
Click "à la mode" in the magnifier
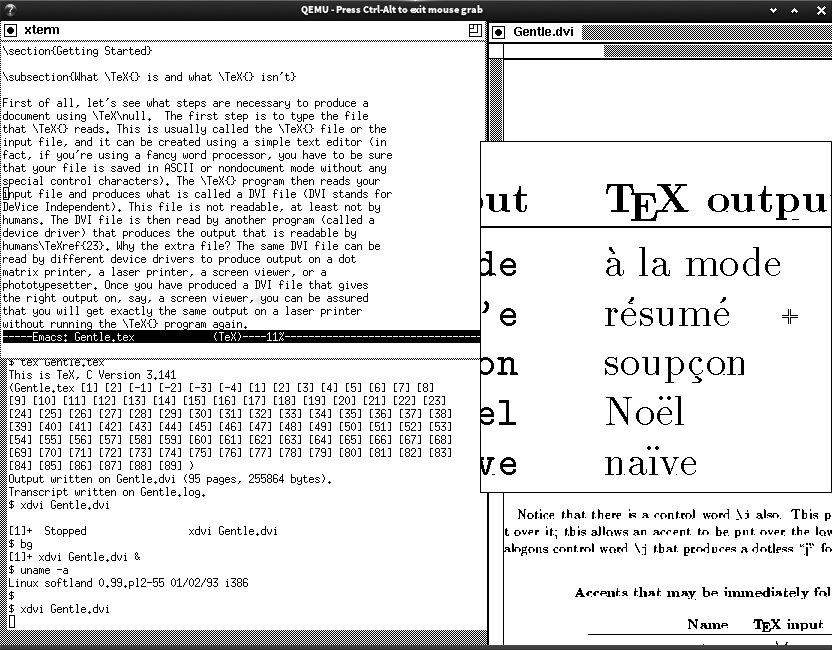coord(693,263)
